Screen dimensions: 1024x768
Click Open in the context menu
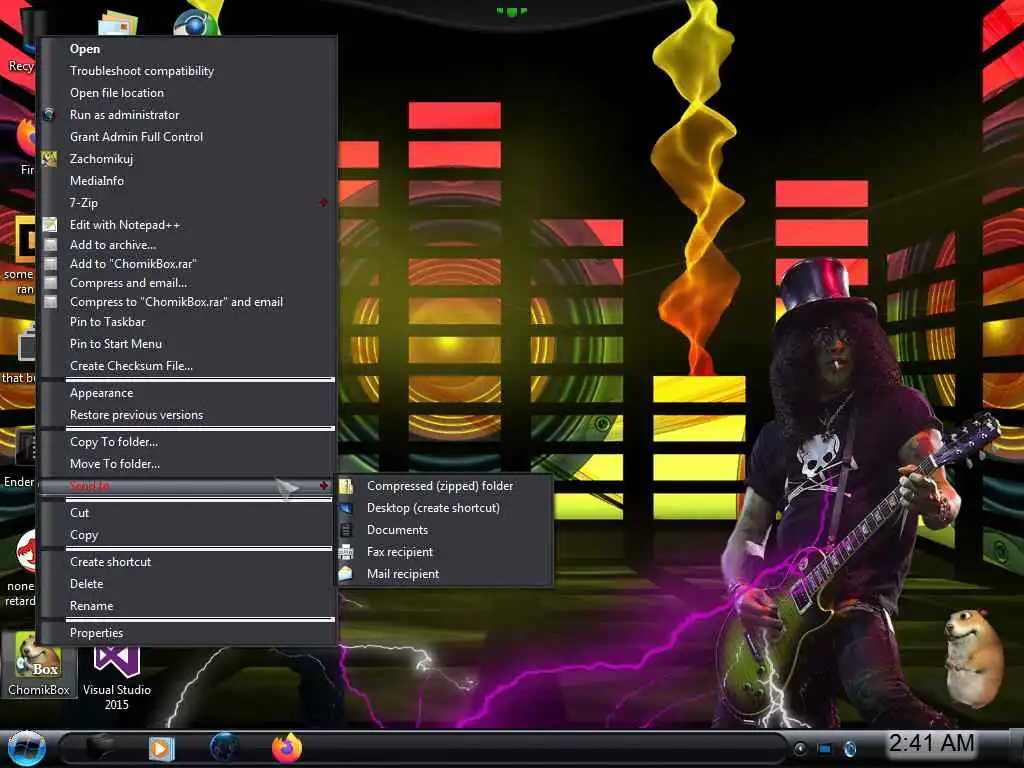[187, 49]
